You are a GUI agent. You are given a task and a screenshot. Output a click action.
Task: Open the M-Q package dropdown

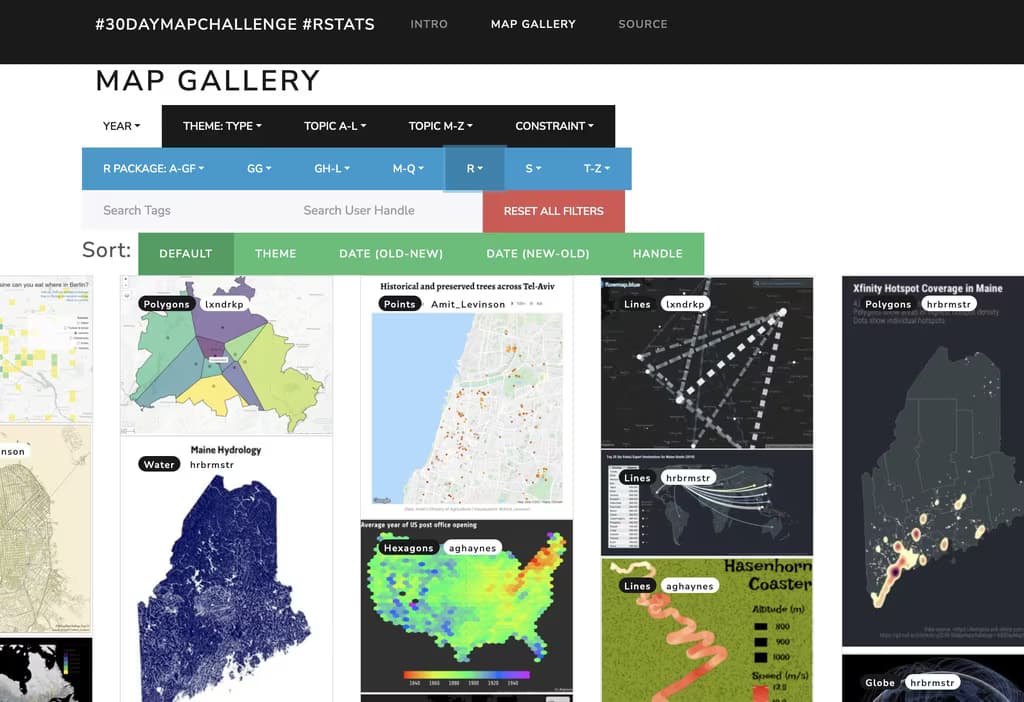(x=406, y=168)
